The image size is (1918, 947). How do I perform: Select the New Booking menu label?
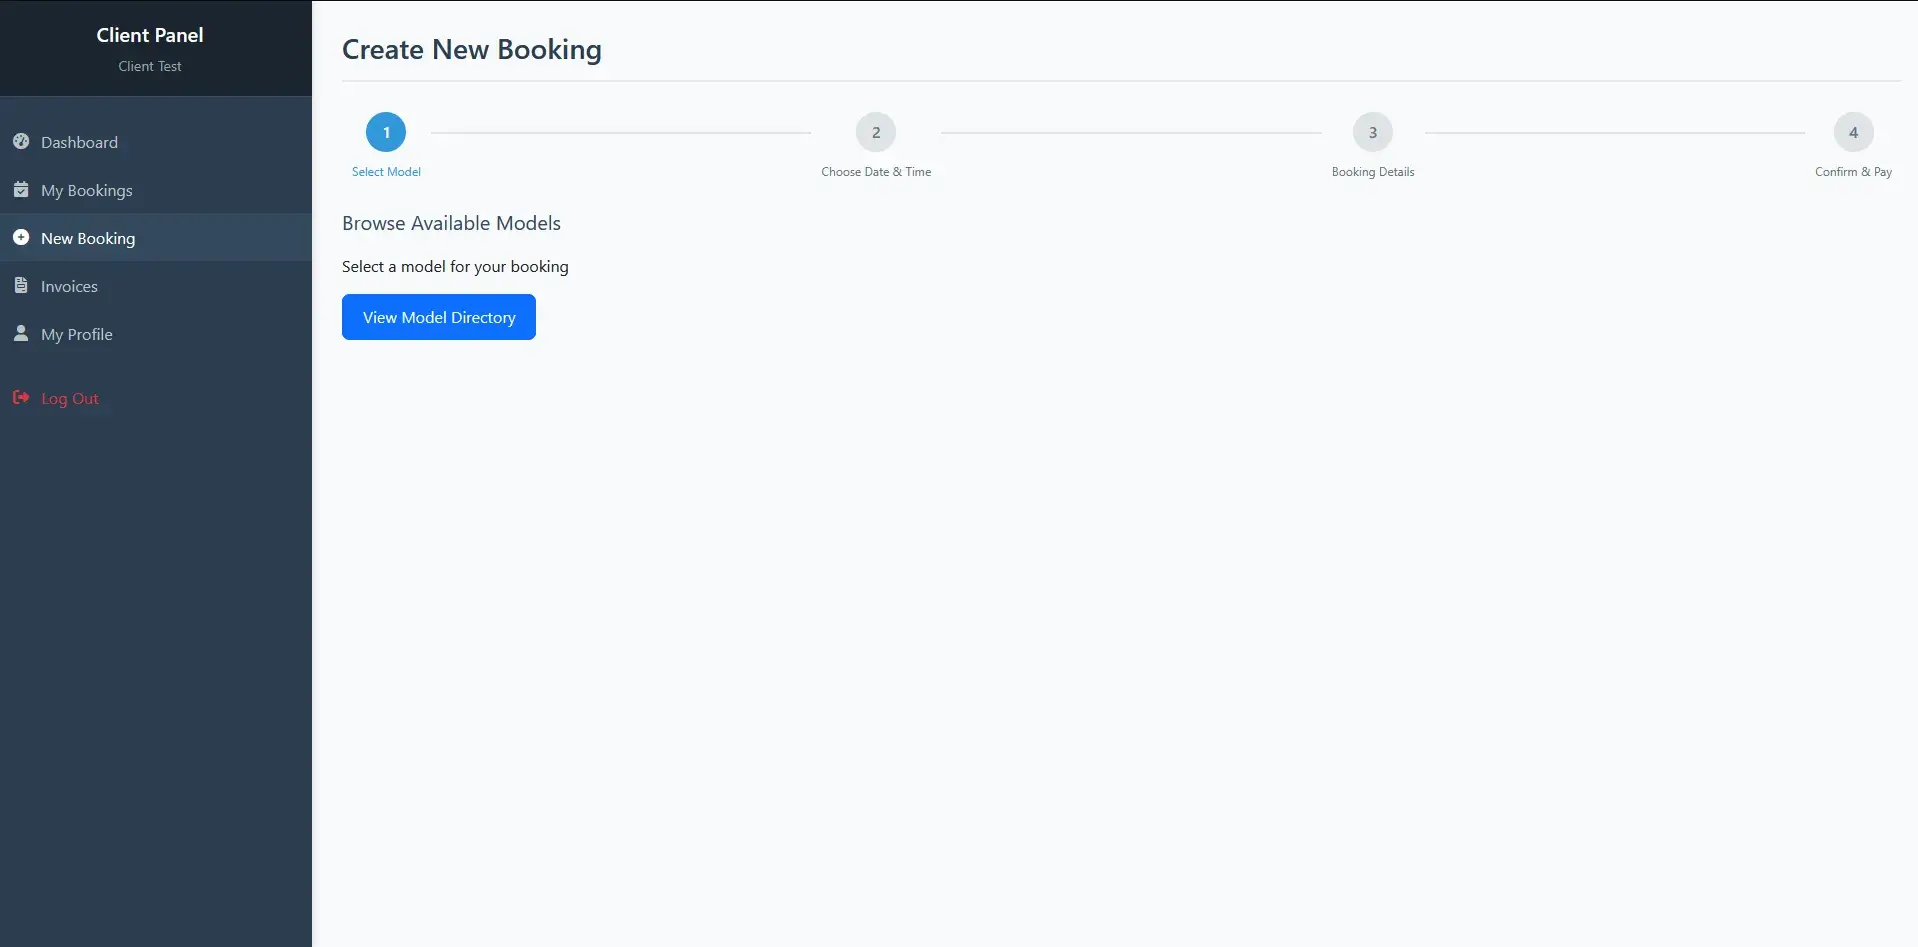(x=88, y=239)
